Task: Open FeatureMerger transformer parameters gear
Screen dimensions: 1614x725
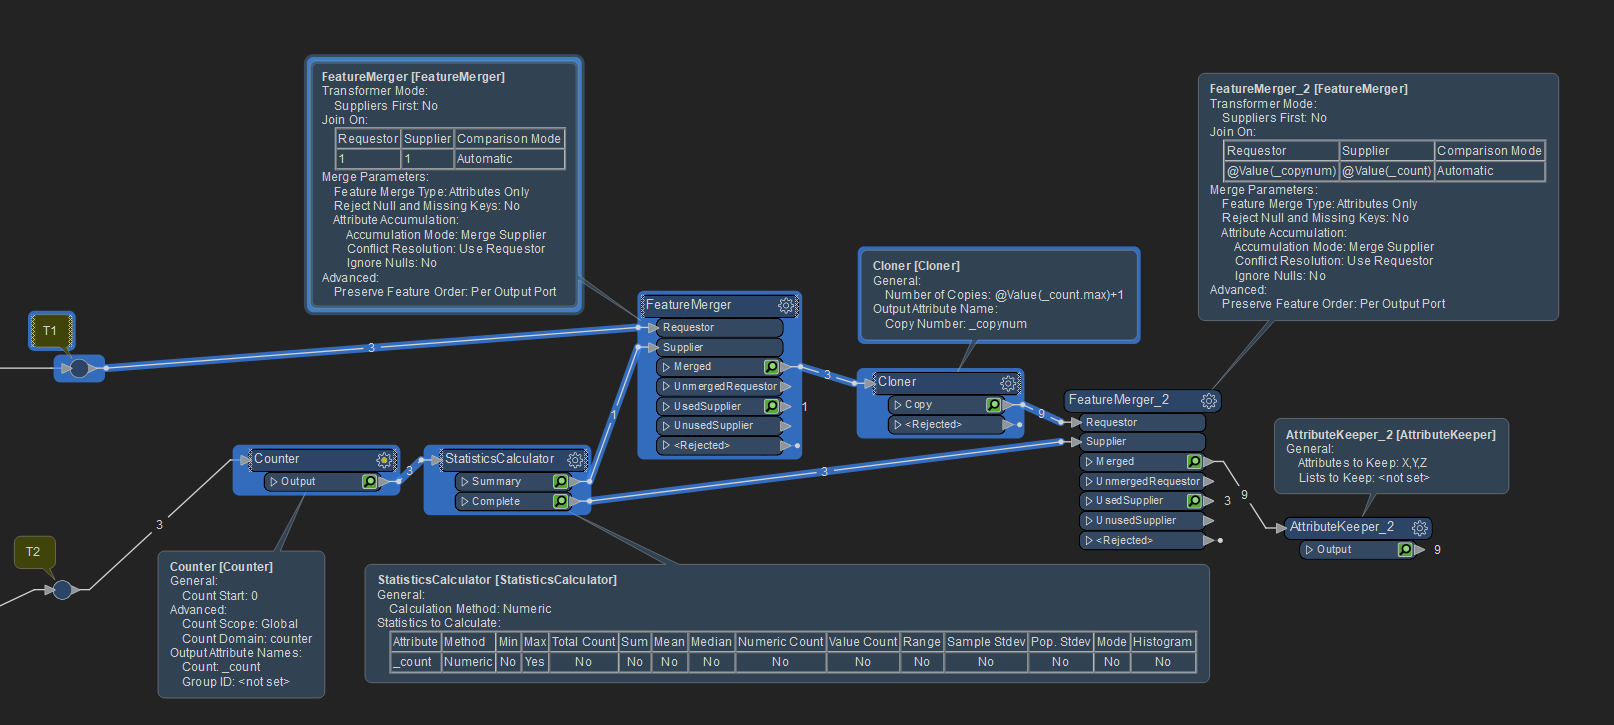Action: (x=786, y=305)
